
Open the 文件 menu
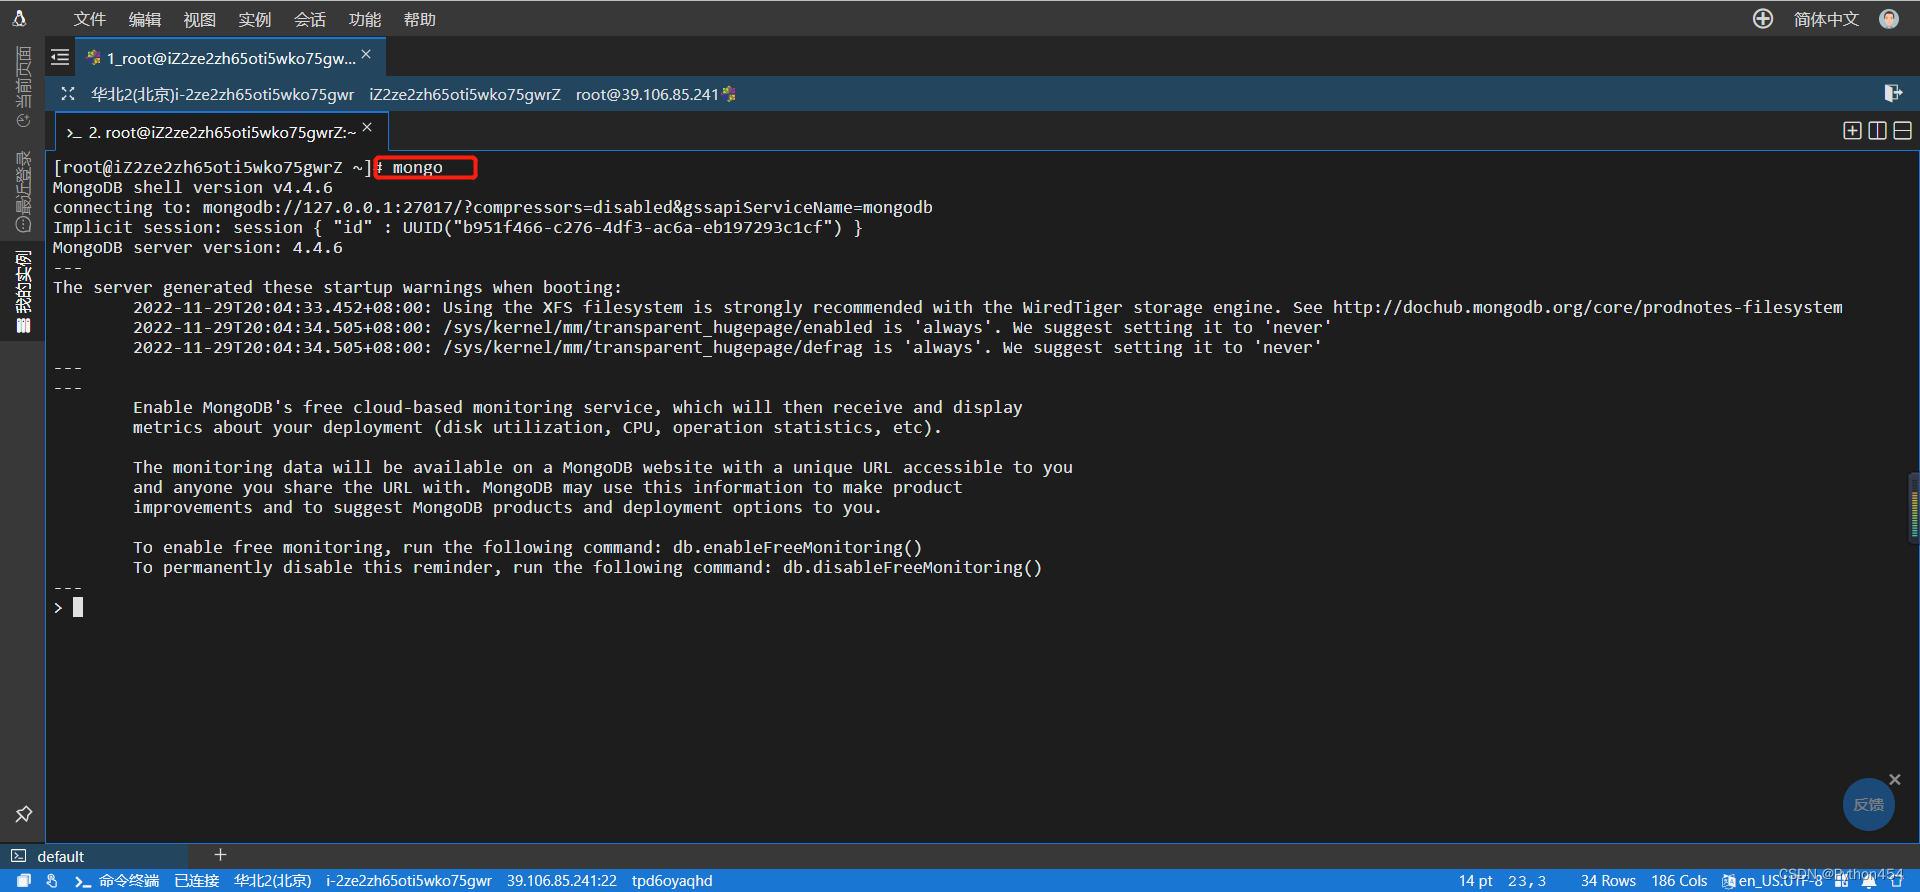pos(89,19)
